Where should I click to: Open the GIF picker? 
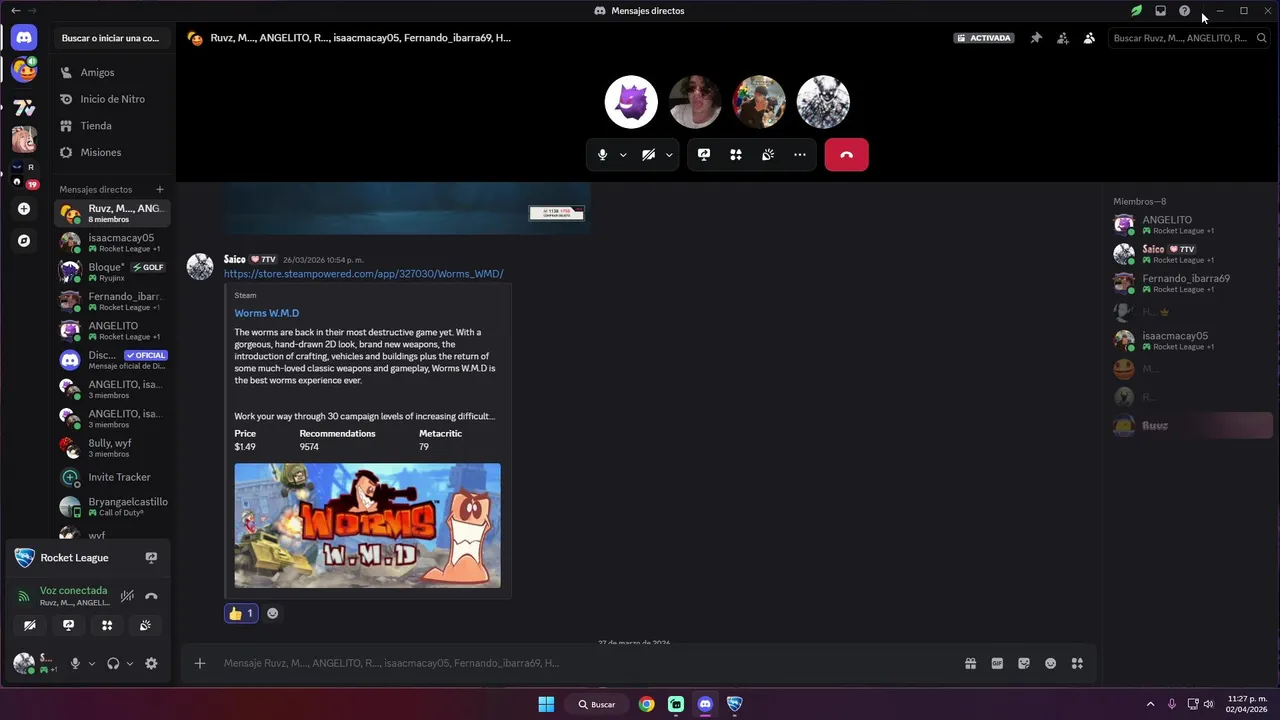[x=997, y=663]
